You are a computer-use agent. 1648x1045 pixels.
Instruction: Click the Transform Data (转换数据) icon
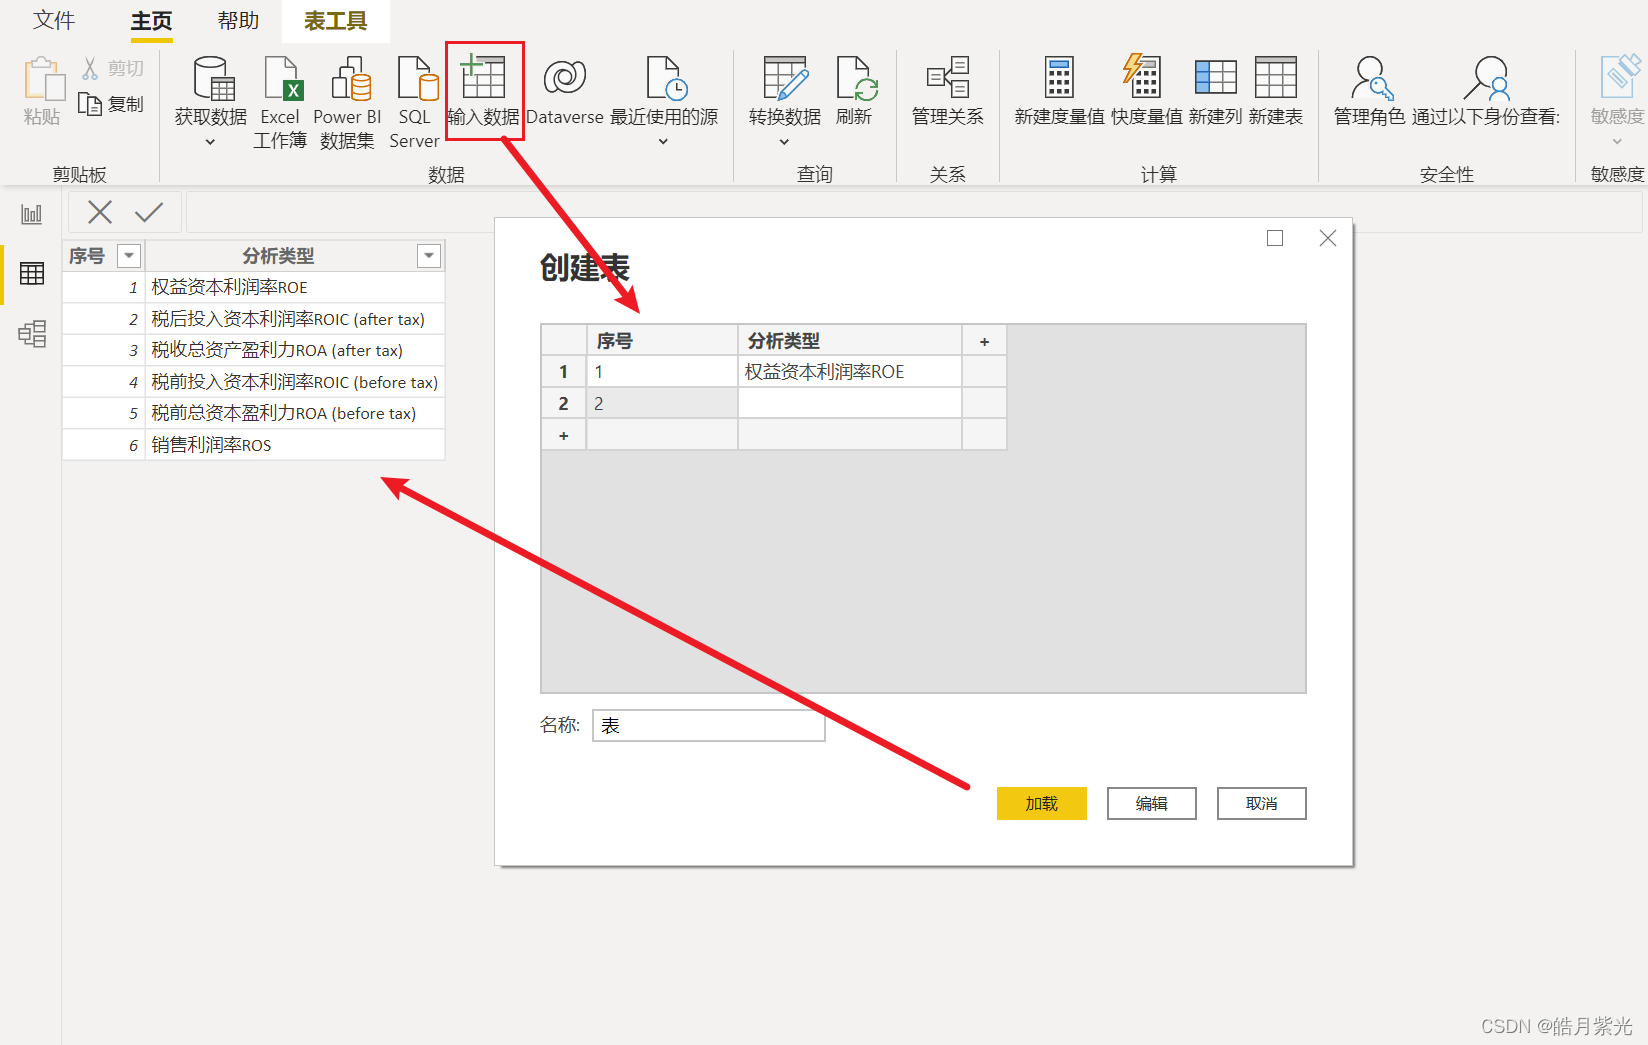[785, 78]
